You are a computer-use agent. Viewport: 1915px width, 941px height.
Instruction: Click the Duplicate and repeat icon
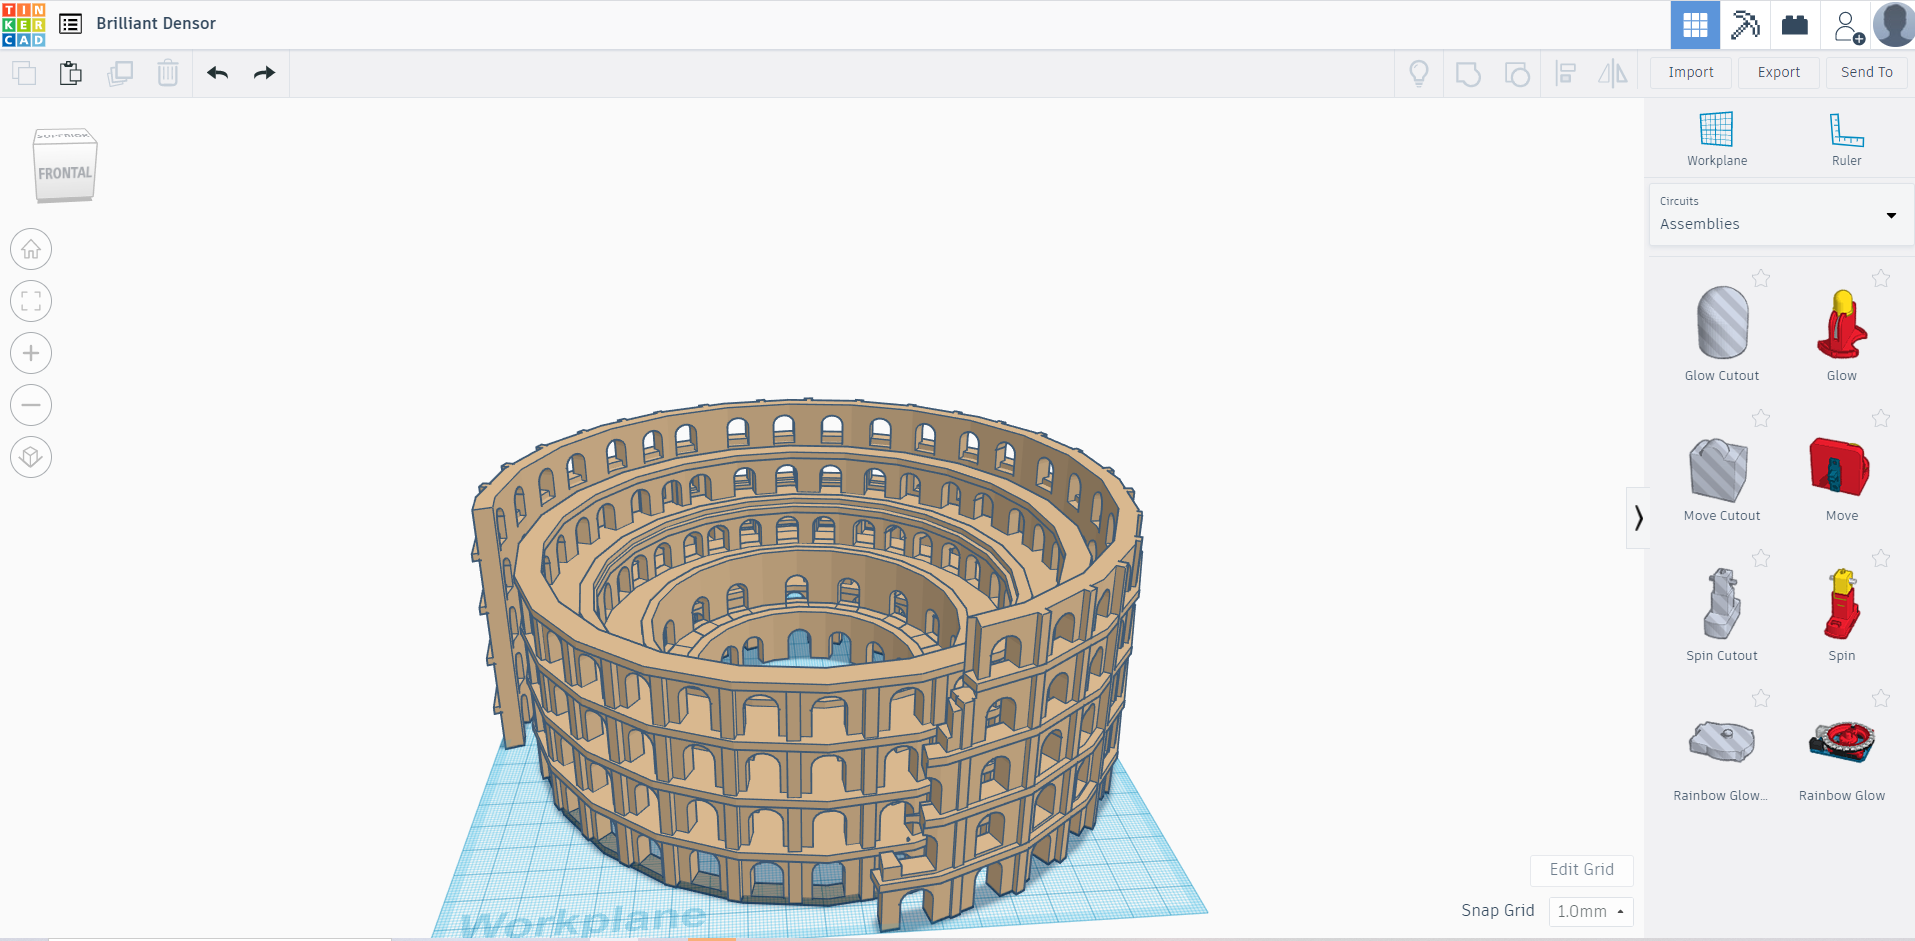click(x=120, y=73)
